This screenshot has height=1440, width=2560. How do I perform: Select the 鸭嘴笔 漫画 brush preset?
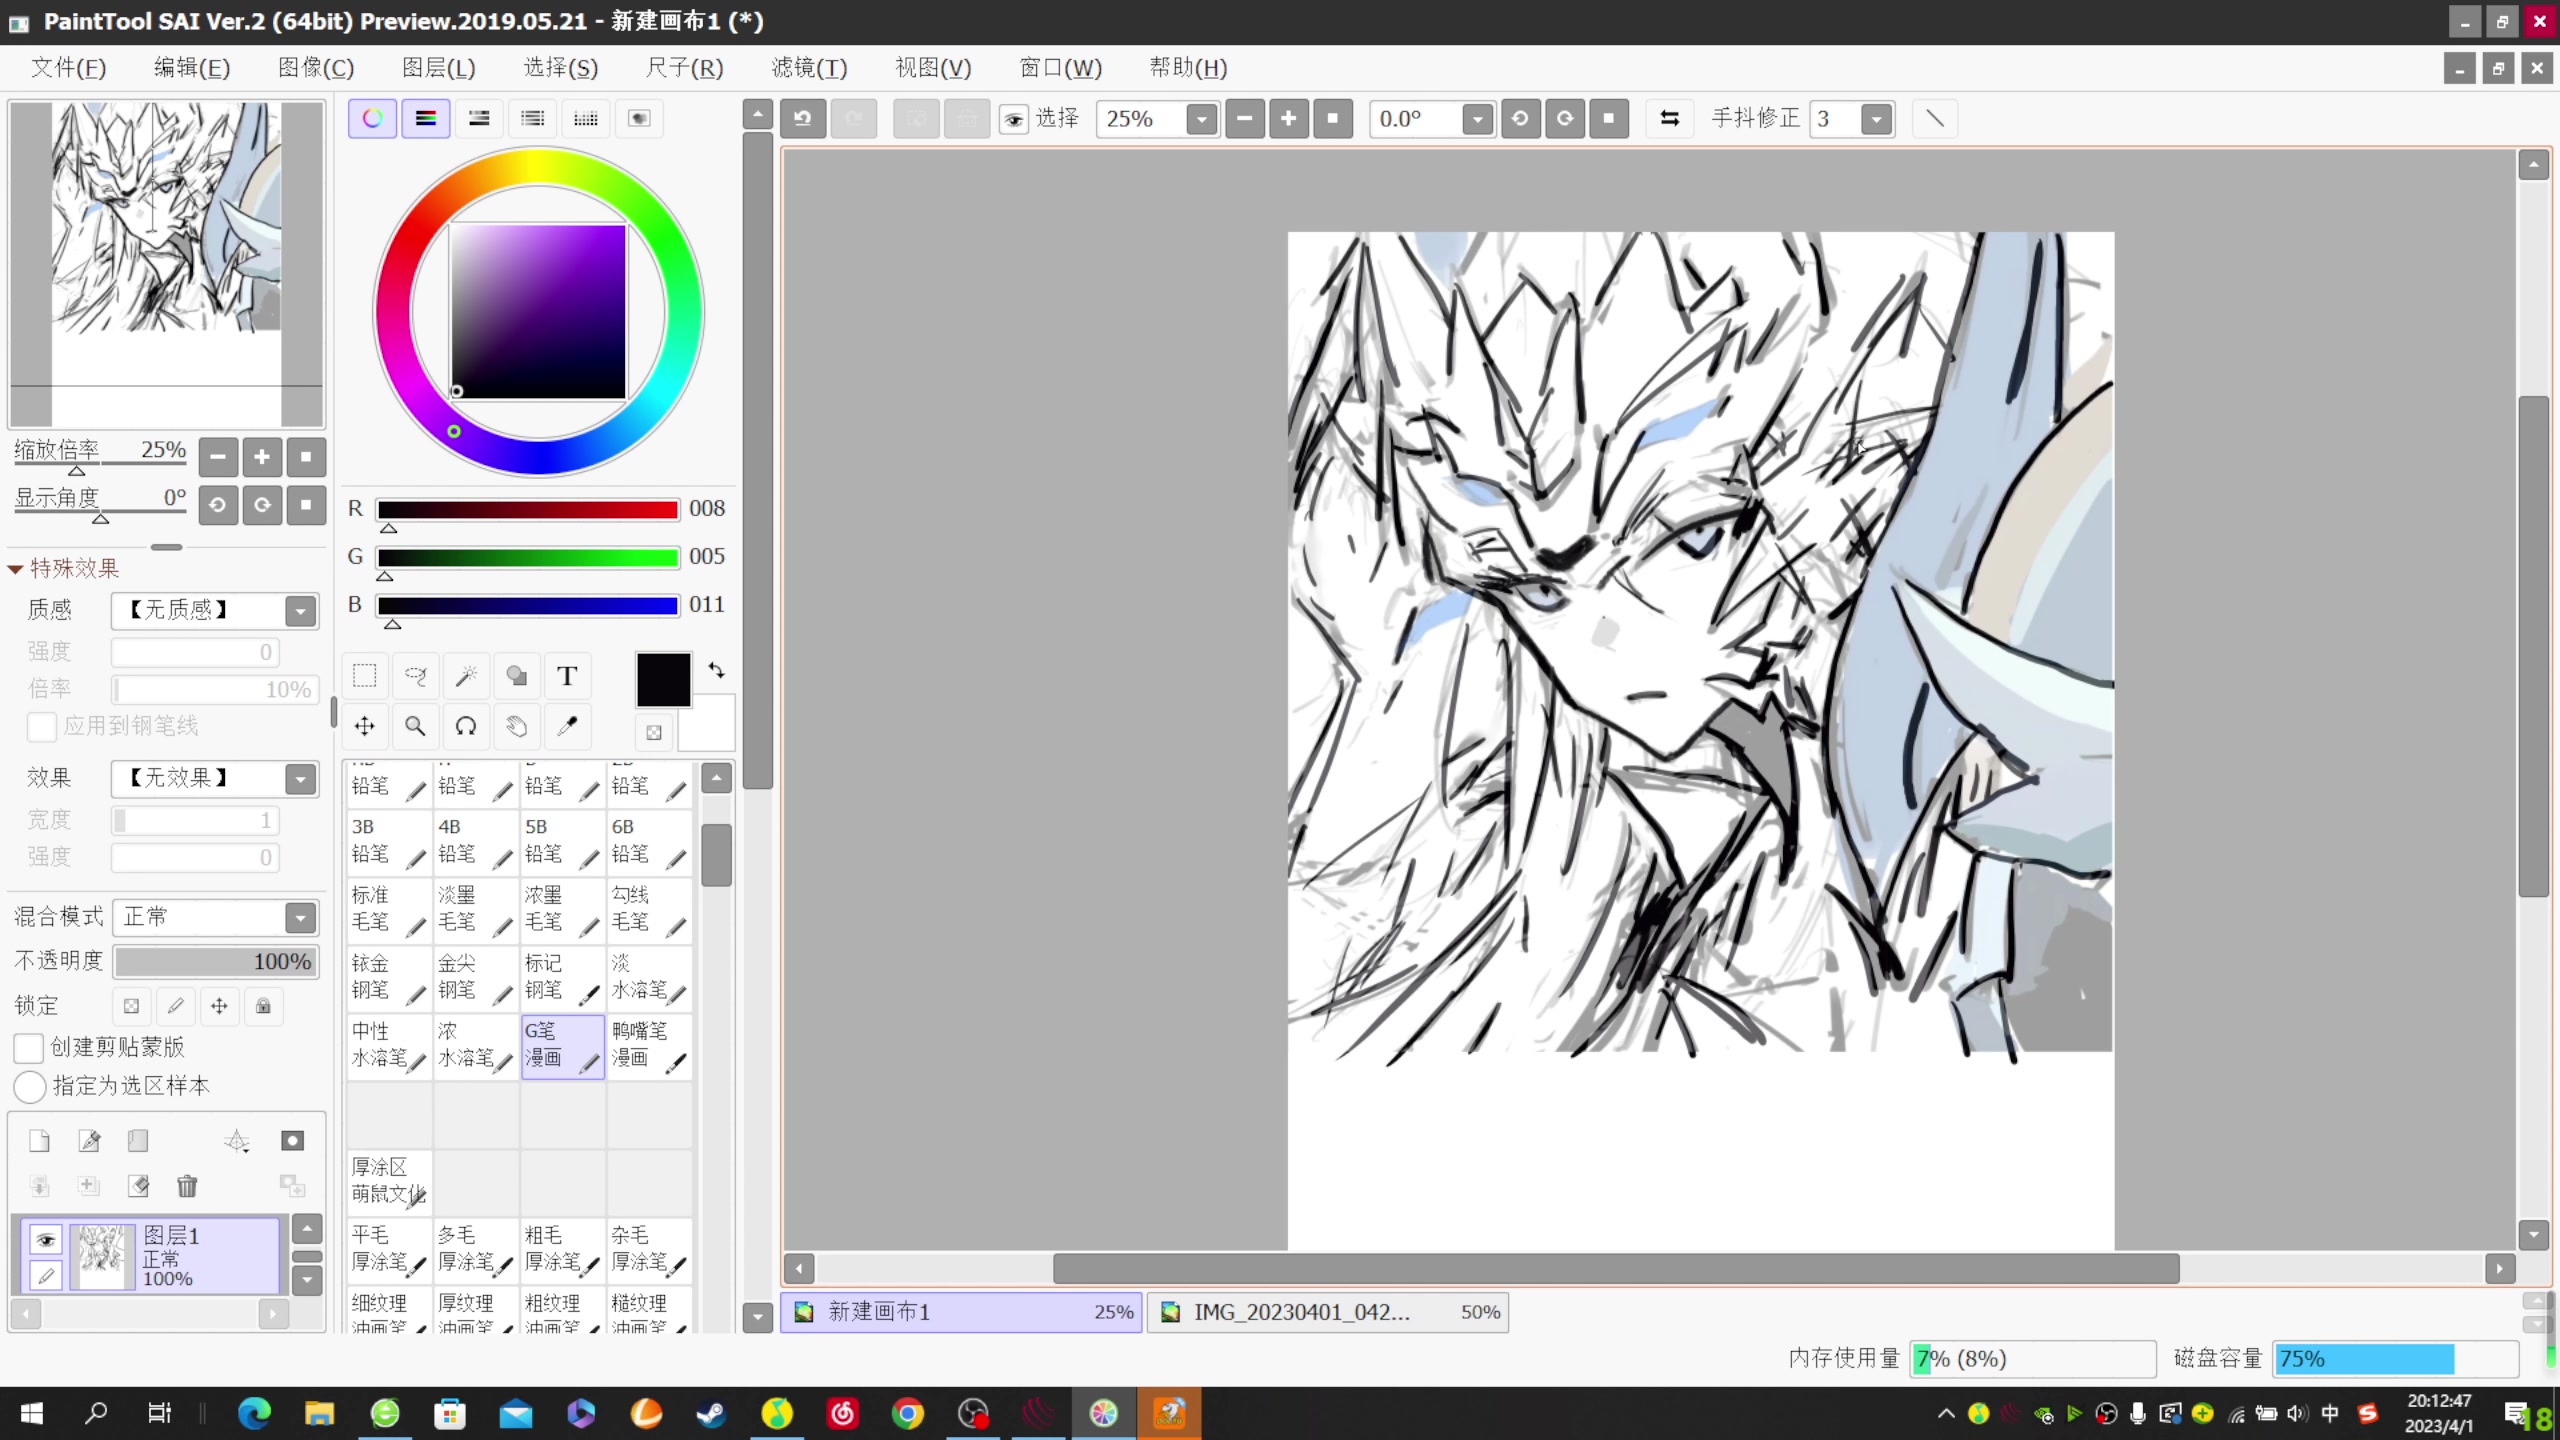click(x=649, y=1046)
